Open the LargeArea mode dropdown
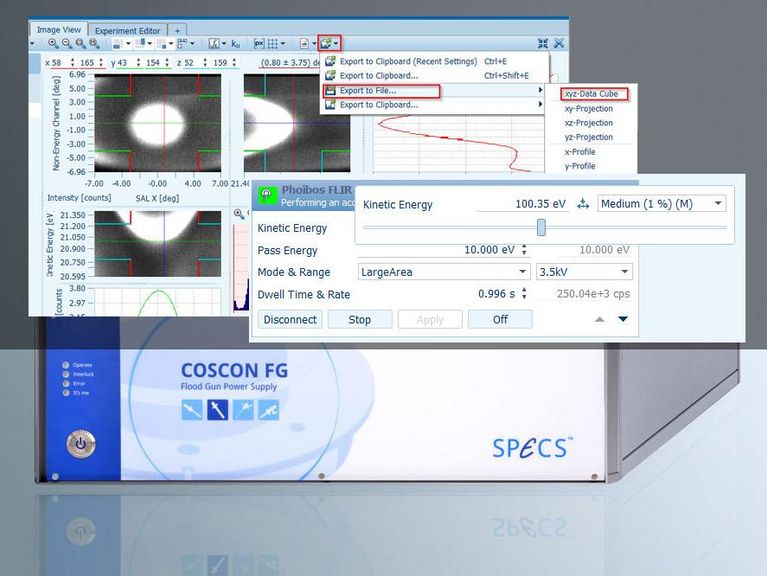Viewport: 767px width, 576px height. 444,272
